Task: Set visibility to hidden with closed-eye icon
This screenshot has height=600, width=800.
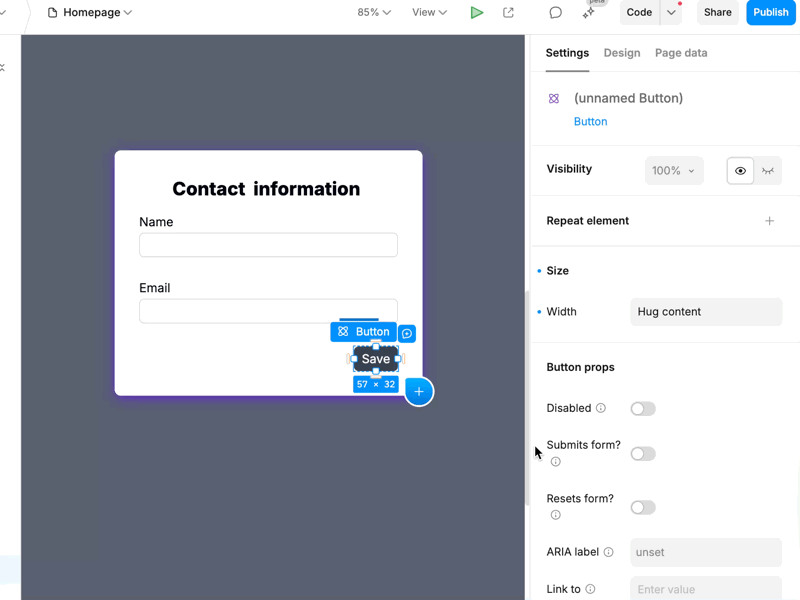Action: (x=768, y=171)
